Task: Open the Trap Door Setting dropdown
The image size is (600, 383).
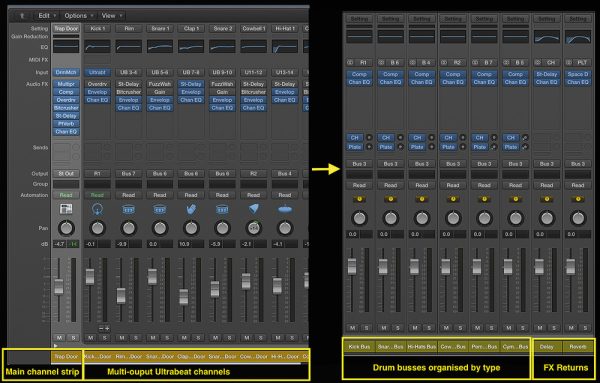Action: pyautogui.click(x=66, y=28)
